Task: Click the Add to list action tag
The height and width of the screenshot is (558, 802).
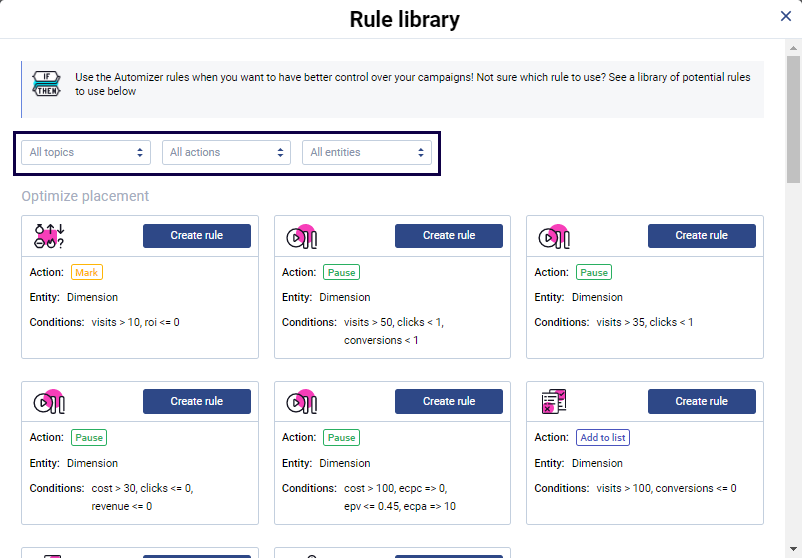Action: [603, 438]
